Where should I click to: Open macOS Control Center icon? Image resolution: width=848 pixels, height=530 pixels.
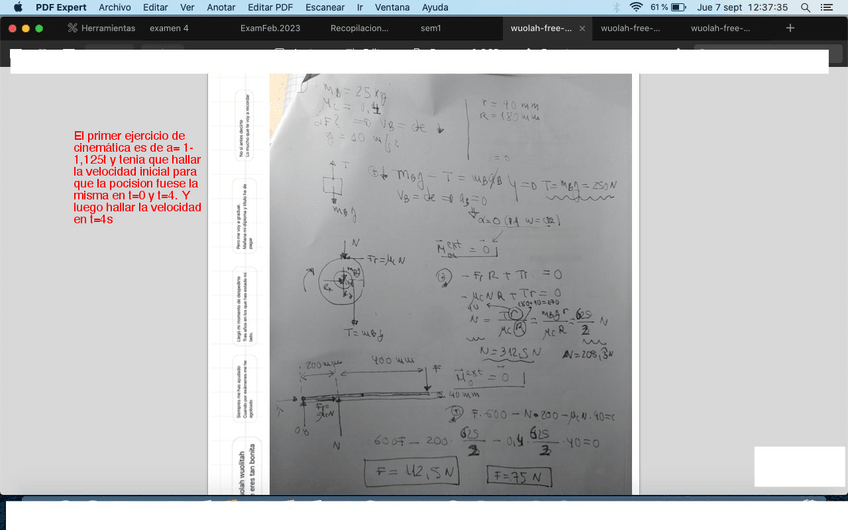pyautogui.click(x=826, y=7)
